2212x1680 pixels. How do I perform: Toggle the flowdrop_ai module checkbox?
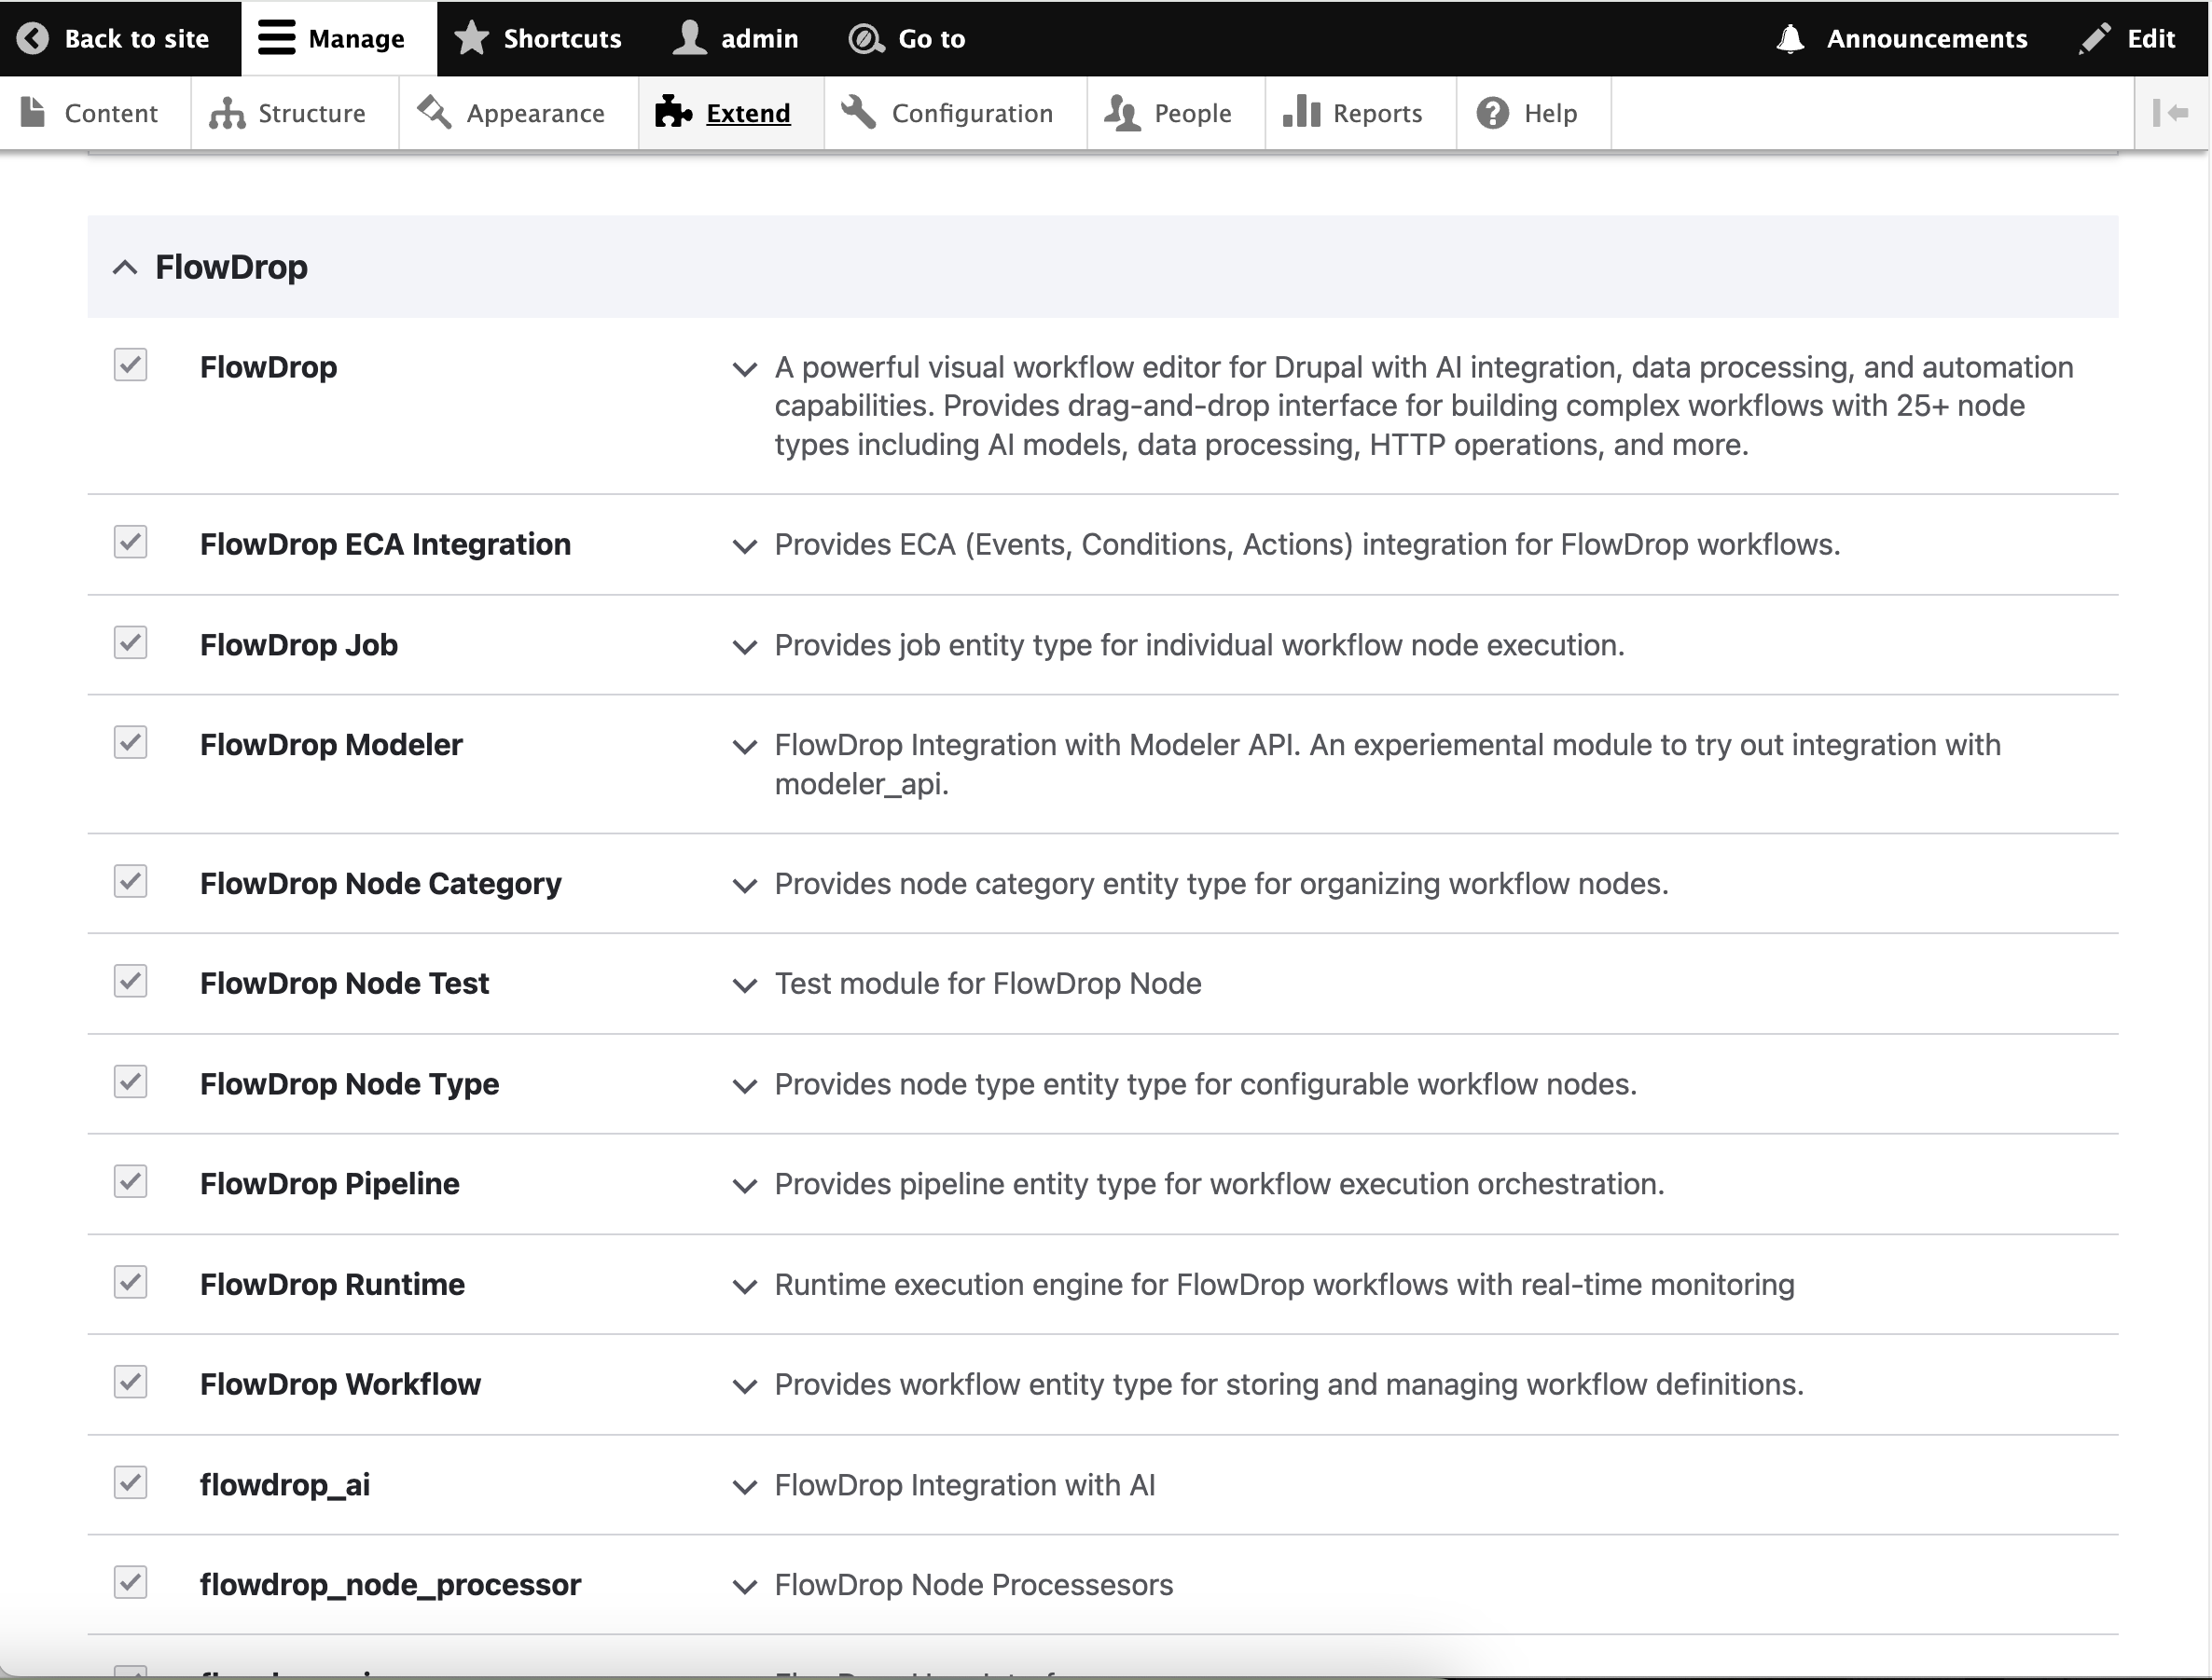coord(131,1483)
